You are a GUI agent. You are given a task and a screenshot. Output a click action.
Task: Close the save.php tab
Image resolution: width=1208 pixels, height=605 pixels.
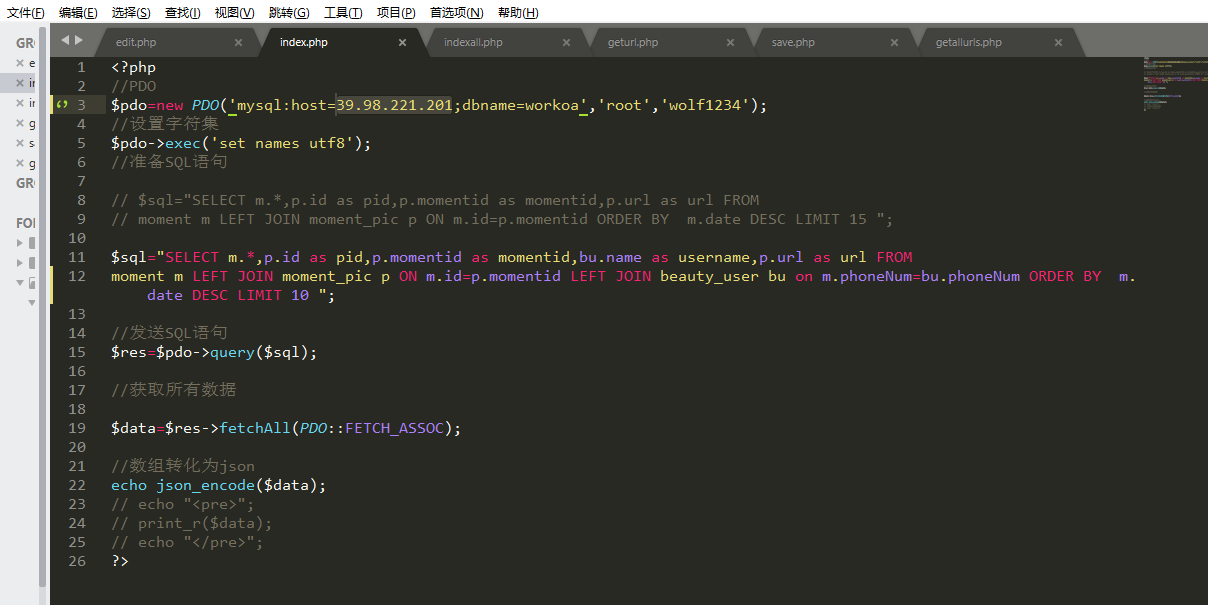[x=894, y=43]
